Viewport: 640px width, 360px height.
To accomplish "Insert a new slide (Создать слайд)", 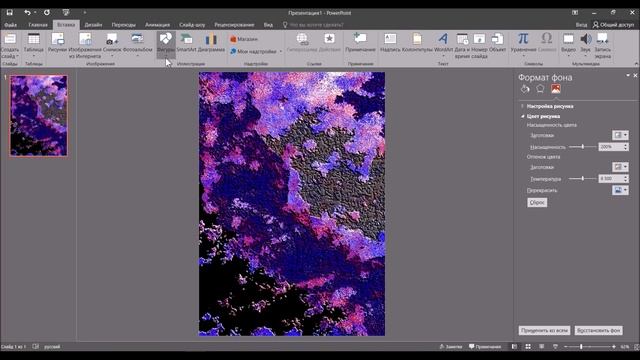I will tap(10, 46).
